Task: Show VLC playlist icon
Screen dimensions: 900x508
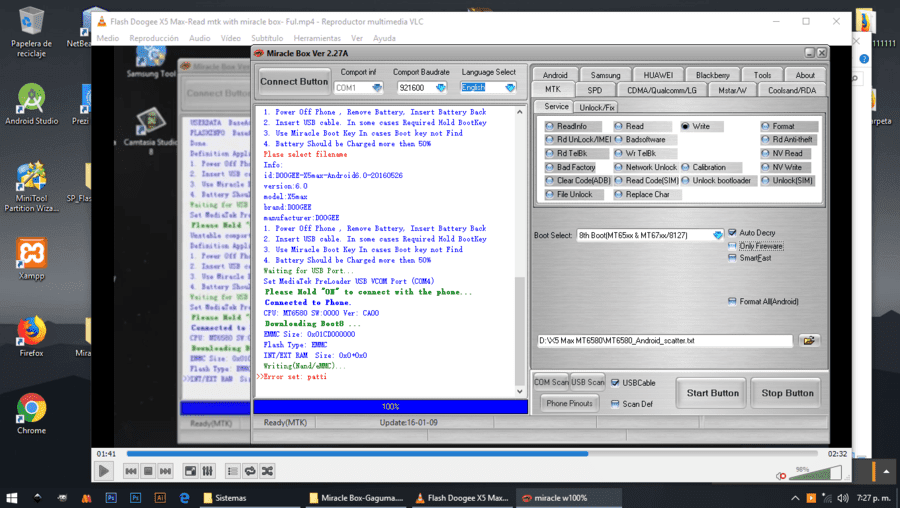Action: (232, 471)
